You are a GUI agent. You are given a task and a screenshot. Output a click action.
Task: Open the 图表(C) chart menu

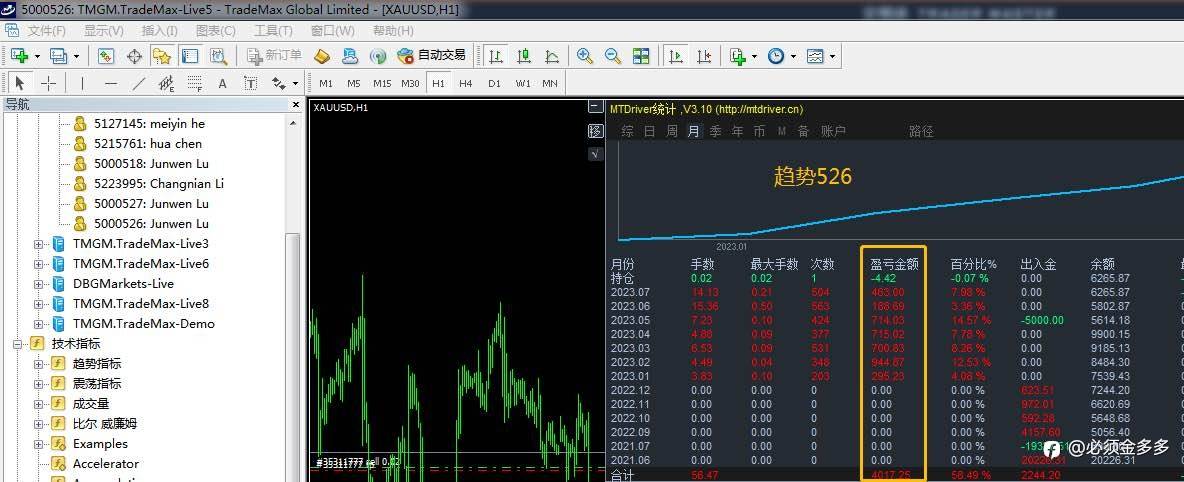click(x=214, y=30)
